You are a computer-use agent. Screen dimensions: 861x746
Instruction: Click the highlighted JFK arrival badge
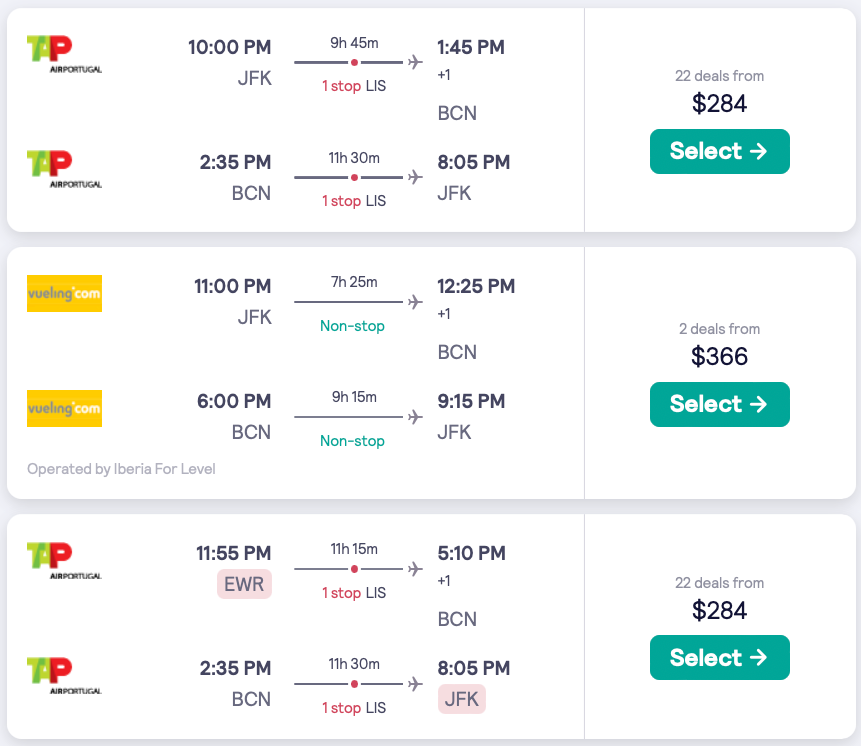coord(461,699)
